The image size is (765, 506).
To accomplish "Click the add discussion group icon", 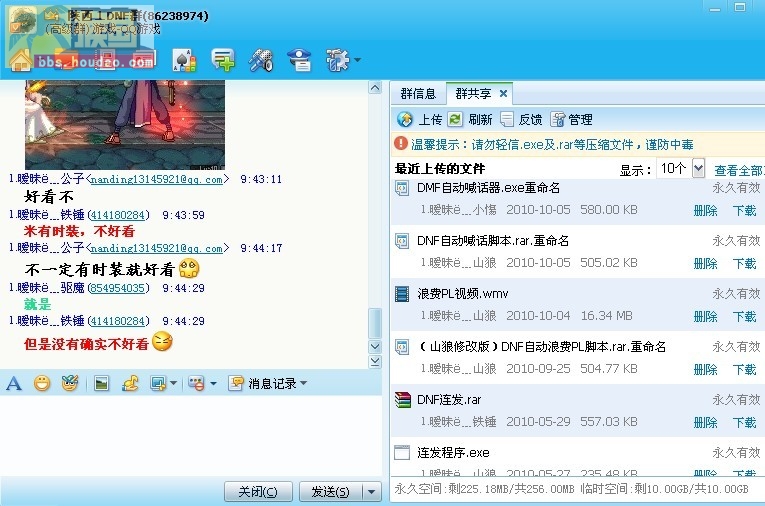I will click(x=223, y=61).
